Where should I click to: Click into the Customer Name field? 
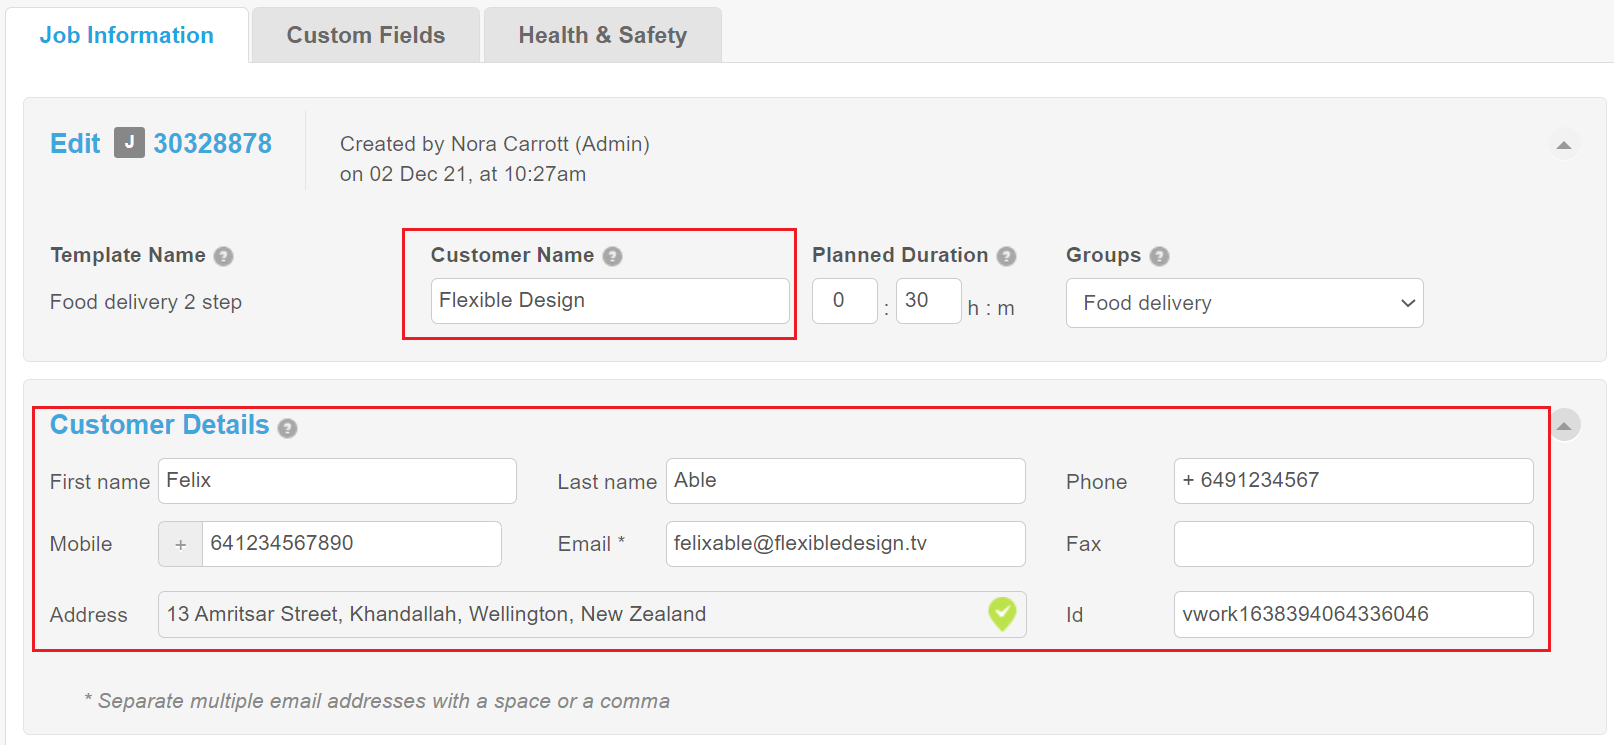610,301
